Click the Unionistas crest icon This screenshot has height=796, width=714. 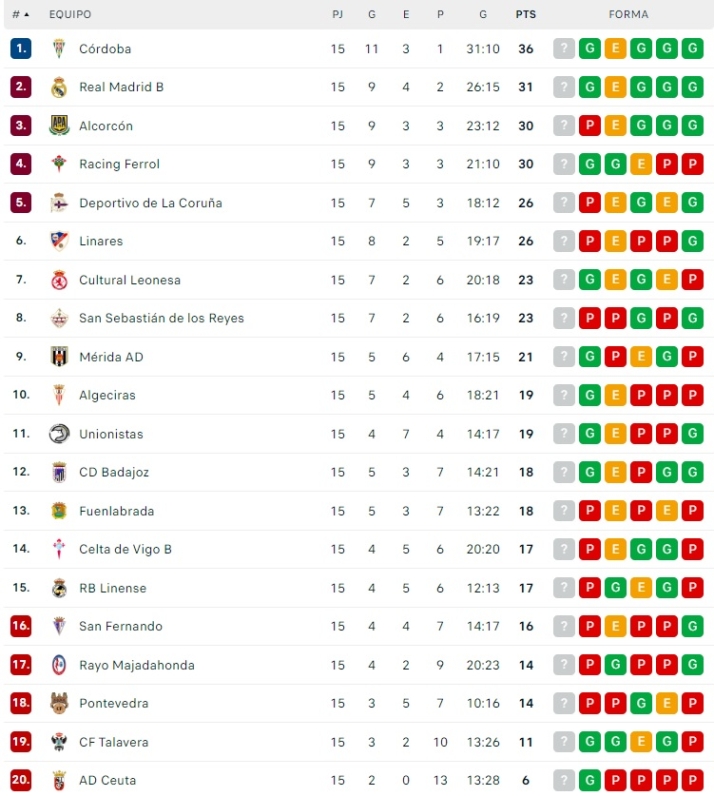click(58, 434)
